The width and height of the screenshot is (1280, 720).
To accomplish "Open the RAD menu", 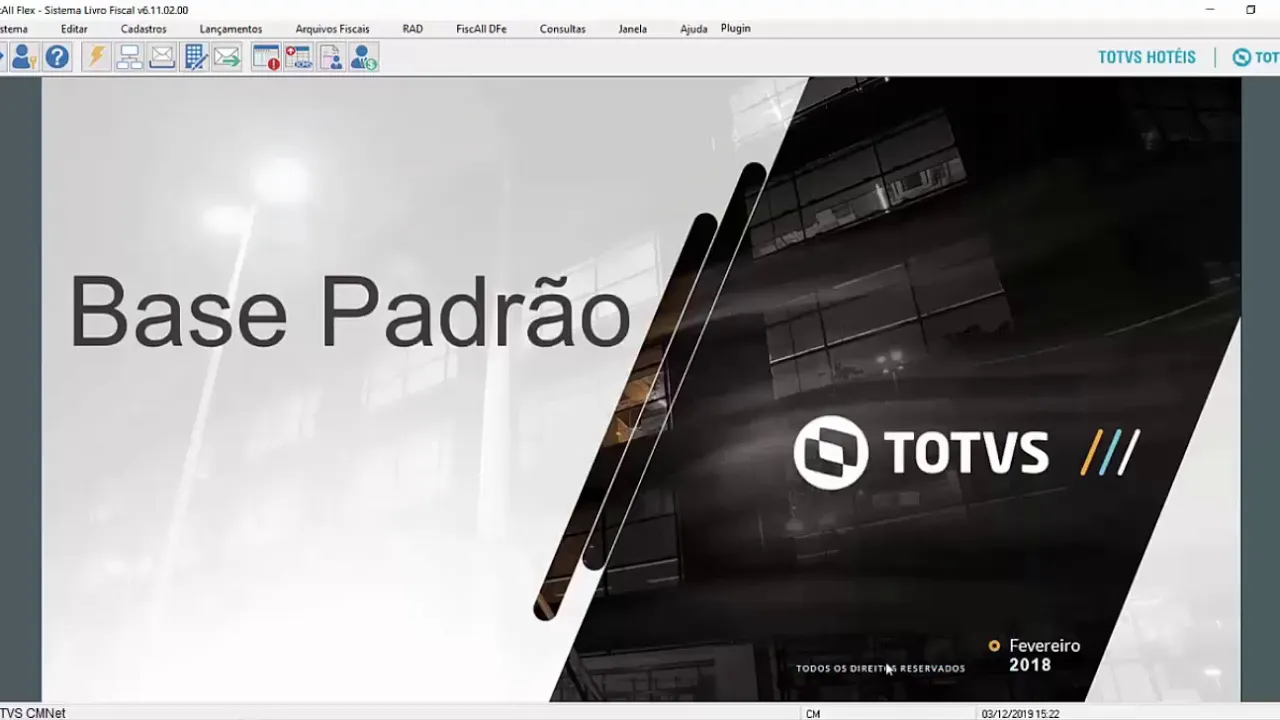I will click(413, 29).
